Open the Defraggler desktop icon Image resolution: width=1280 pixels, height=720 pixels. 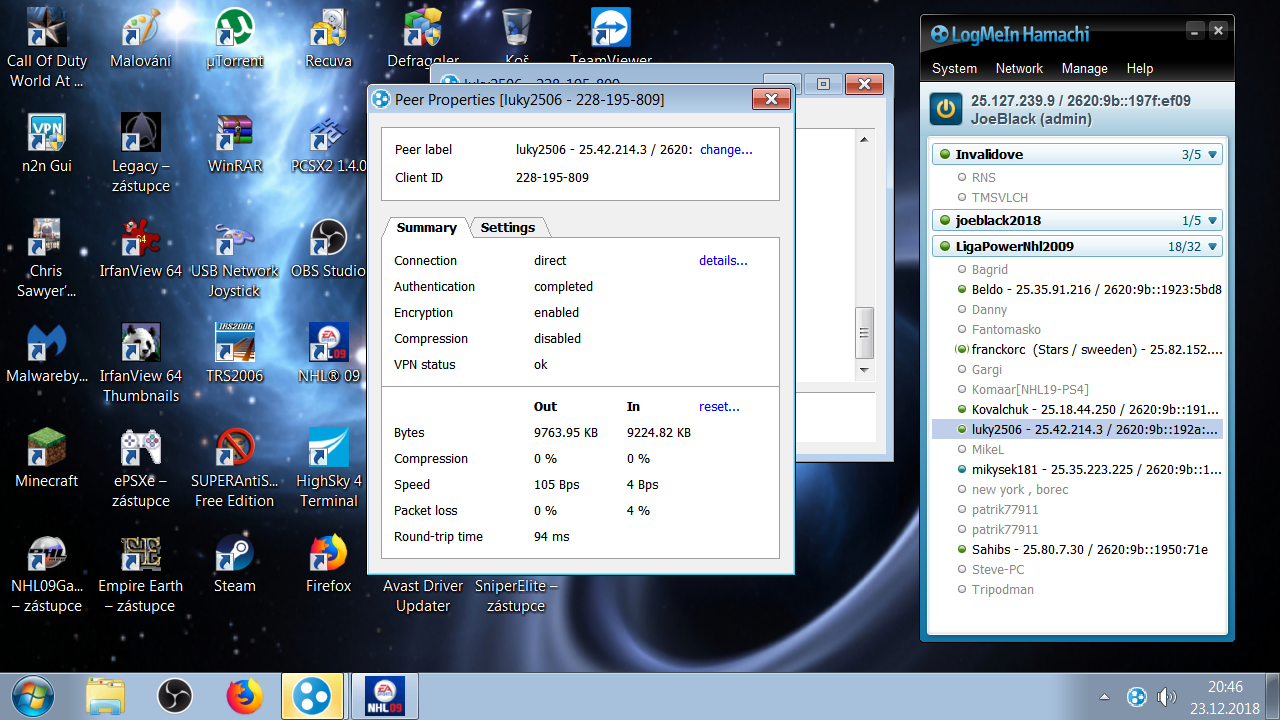pos(423,38)
